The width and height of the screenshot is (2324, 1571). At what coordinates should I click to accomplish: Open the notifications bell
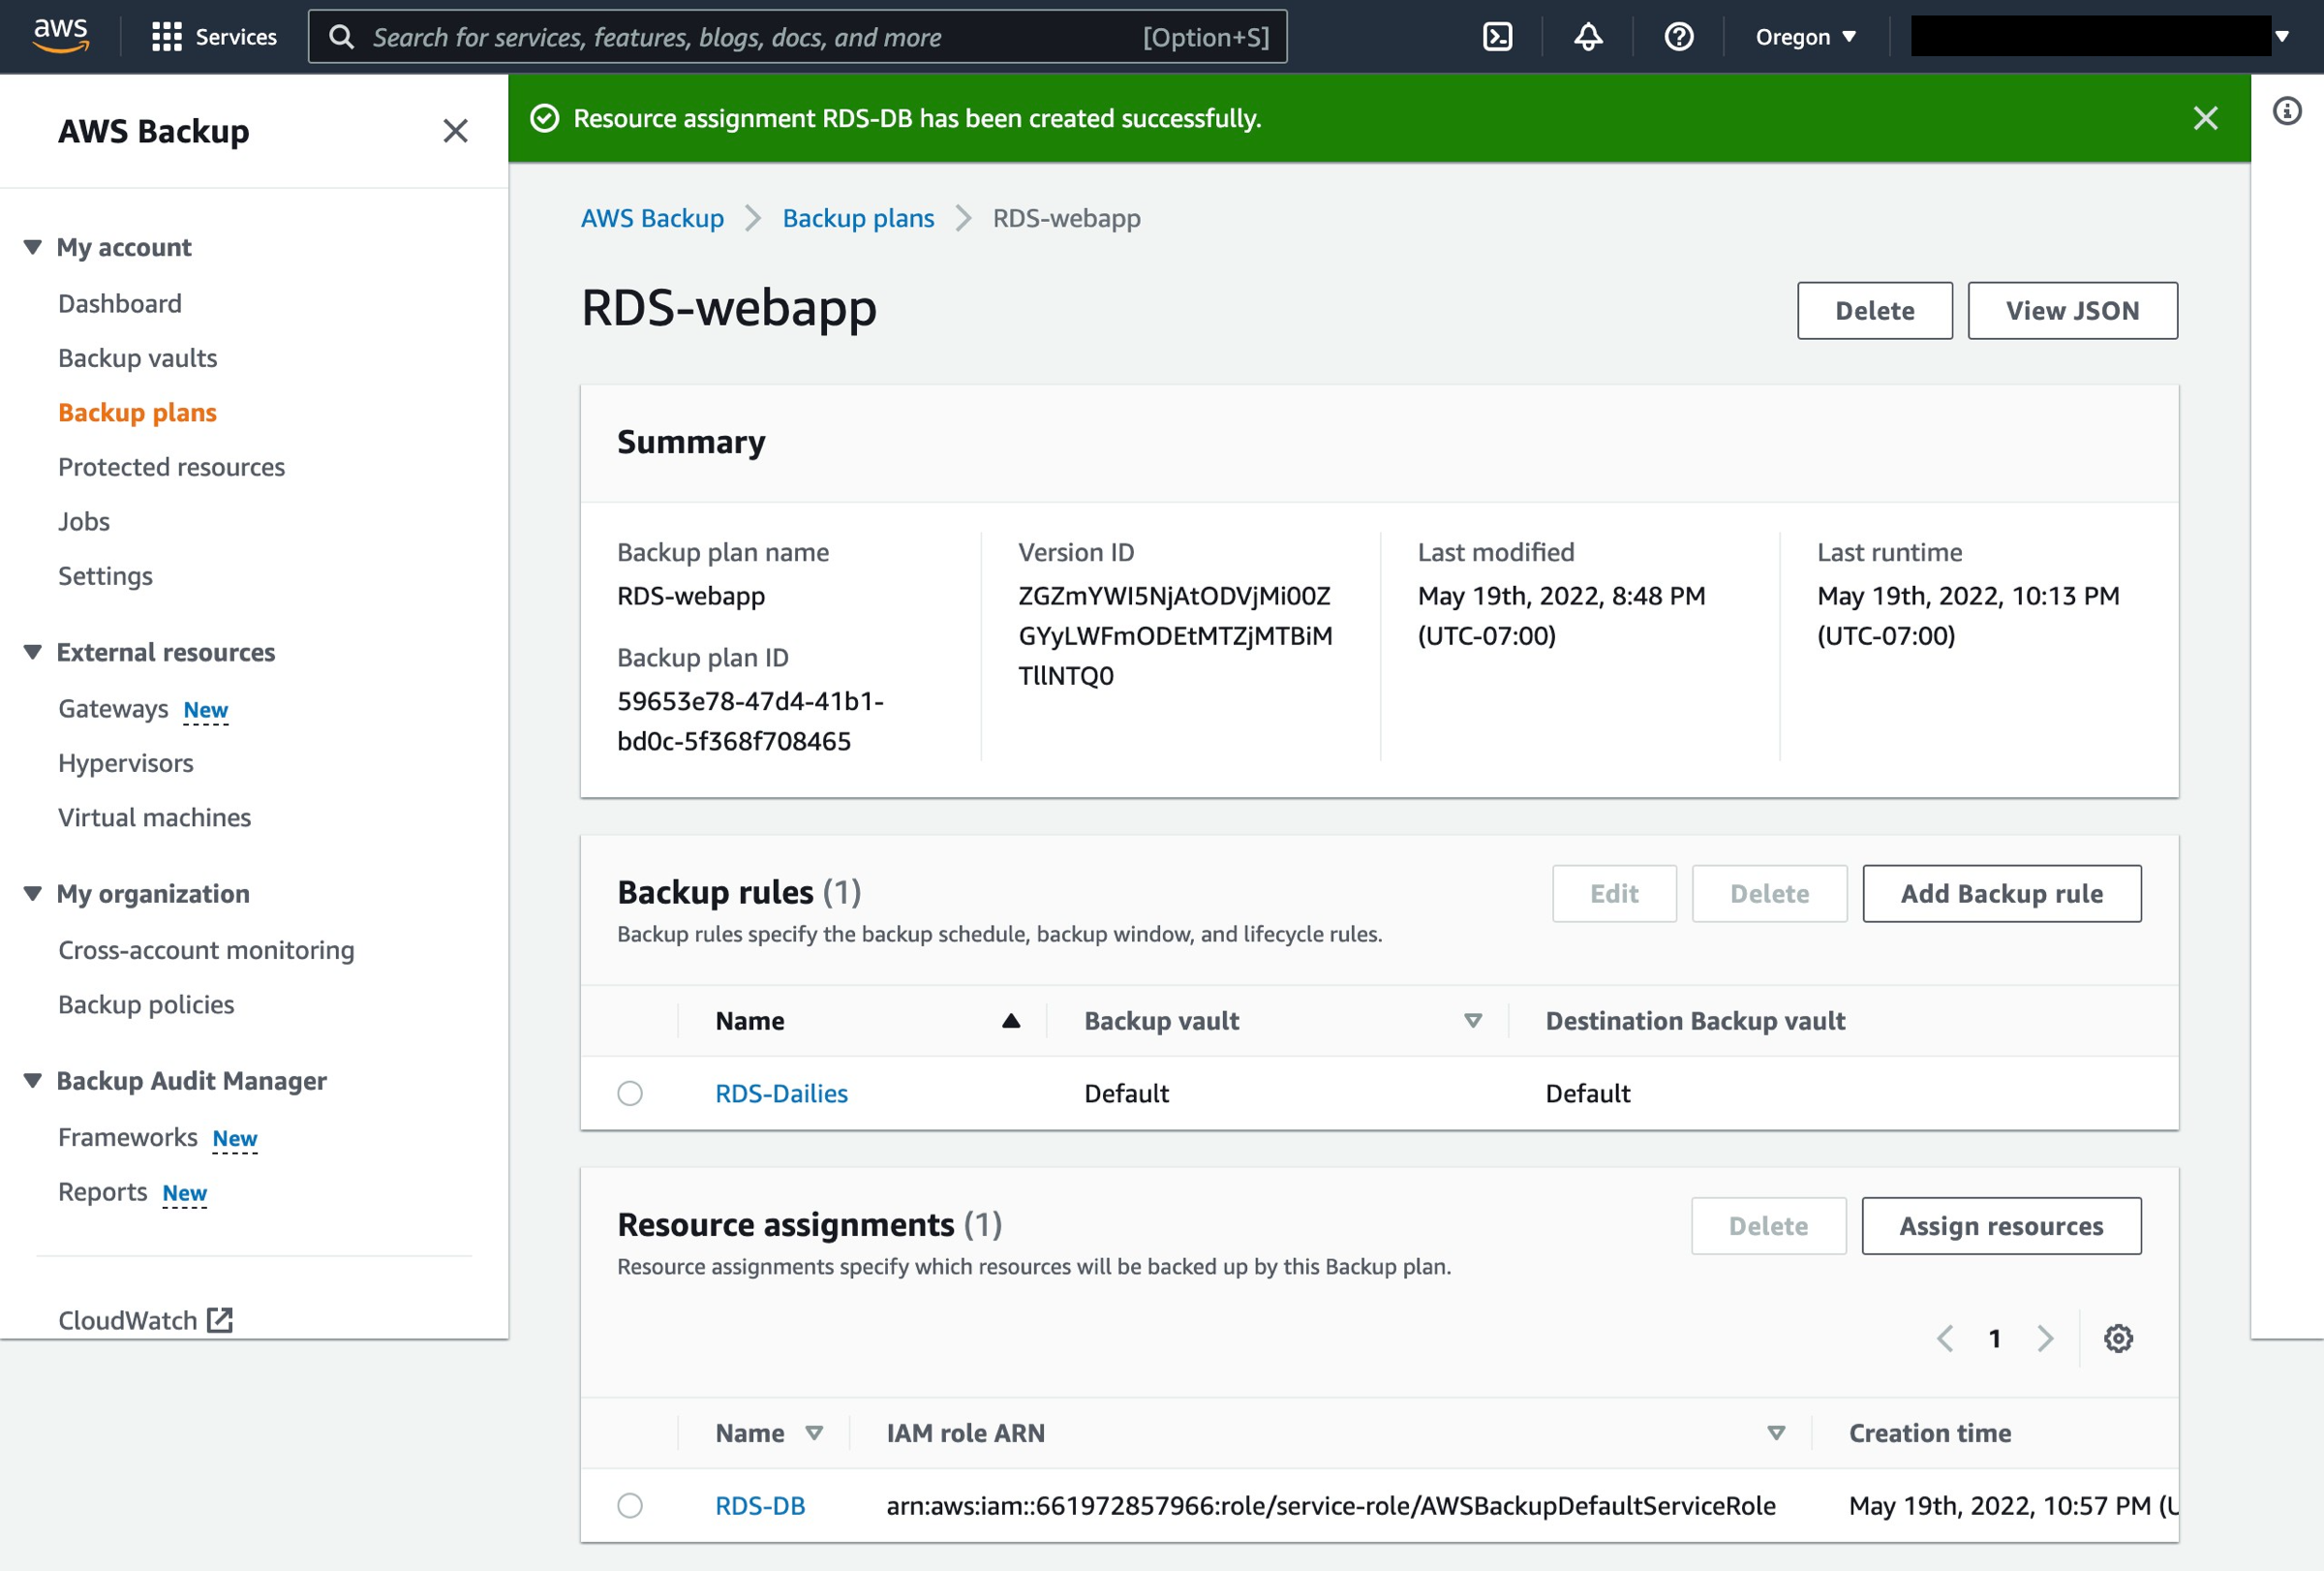pos(1588,37)
